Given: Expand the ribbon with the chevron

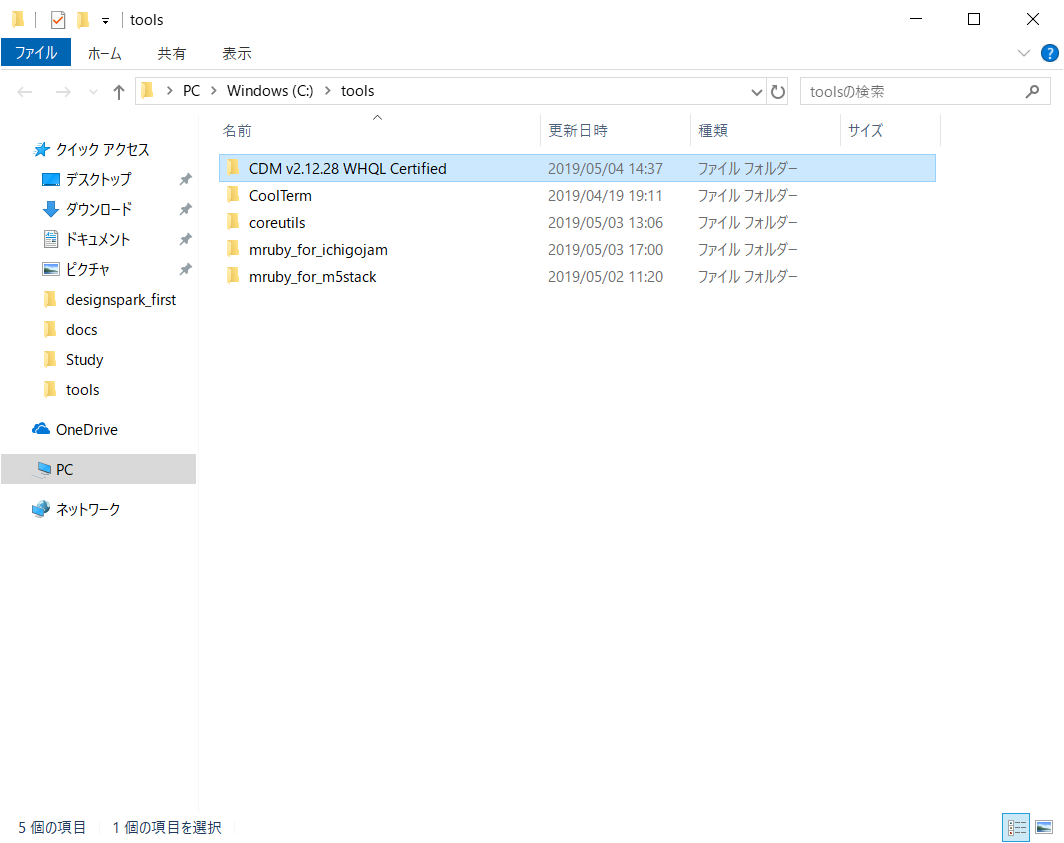Looking at the screenshot, I should point(1023,53).
